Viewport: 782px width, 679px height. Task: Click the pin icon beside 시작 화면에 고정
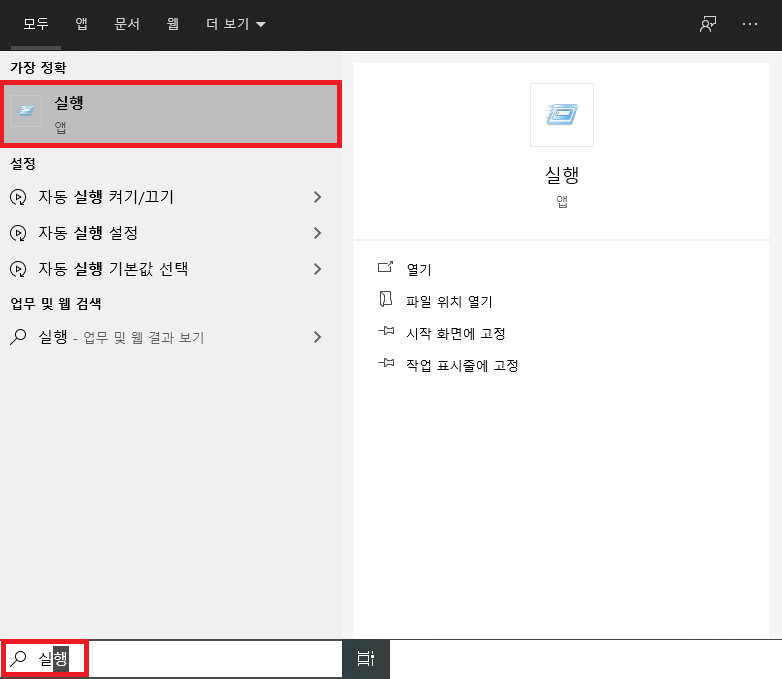point(386,330)
